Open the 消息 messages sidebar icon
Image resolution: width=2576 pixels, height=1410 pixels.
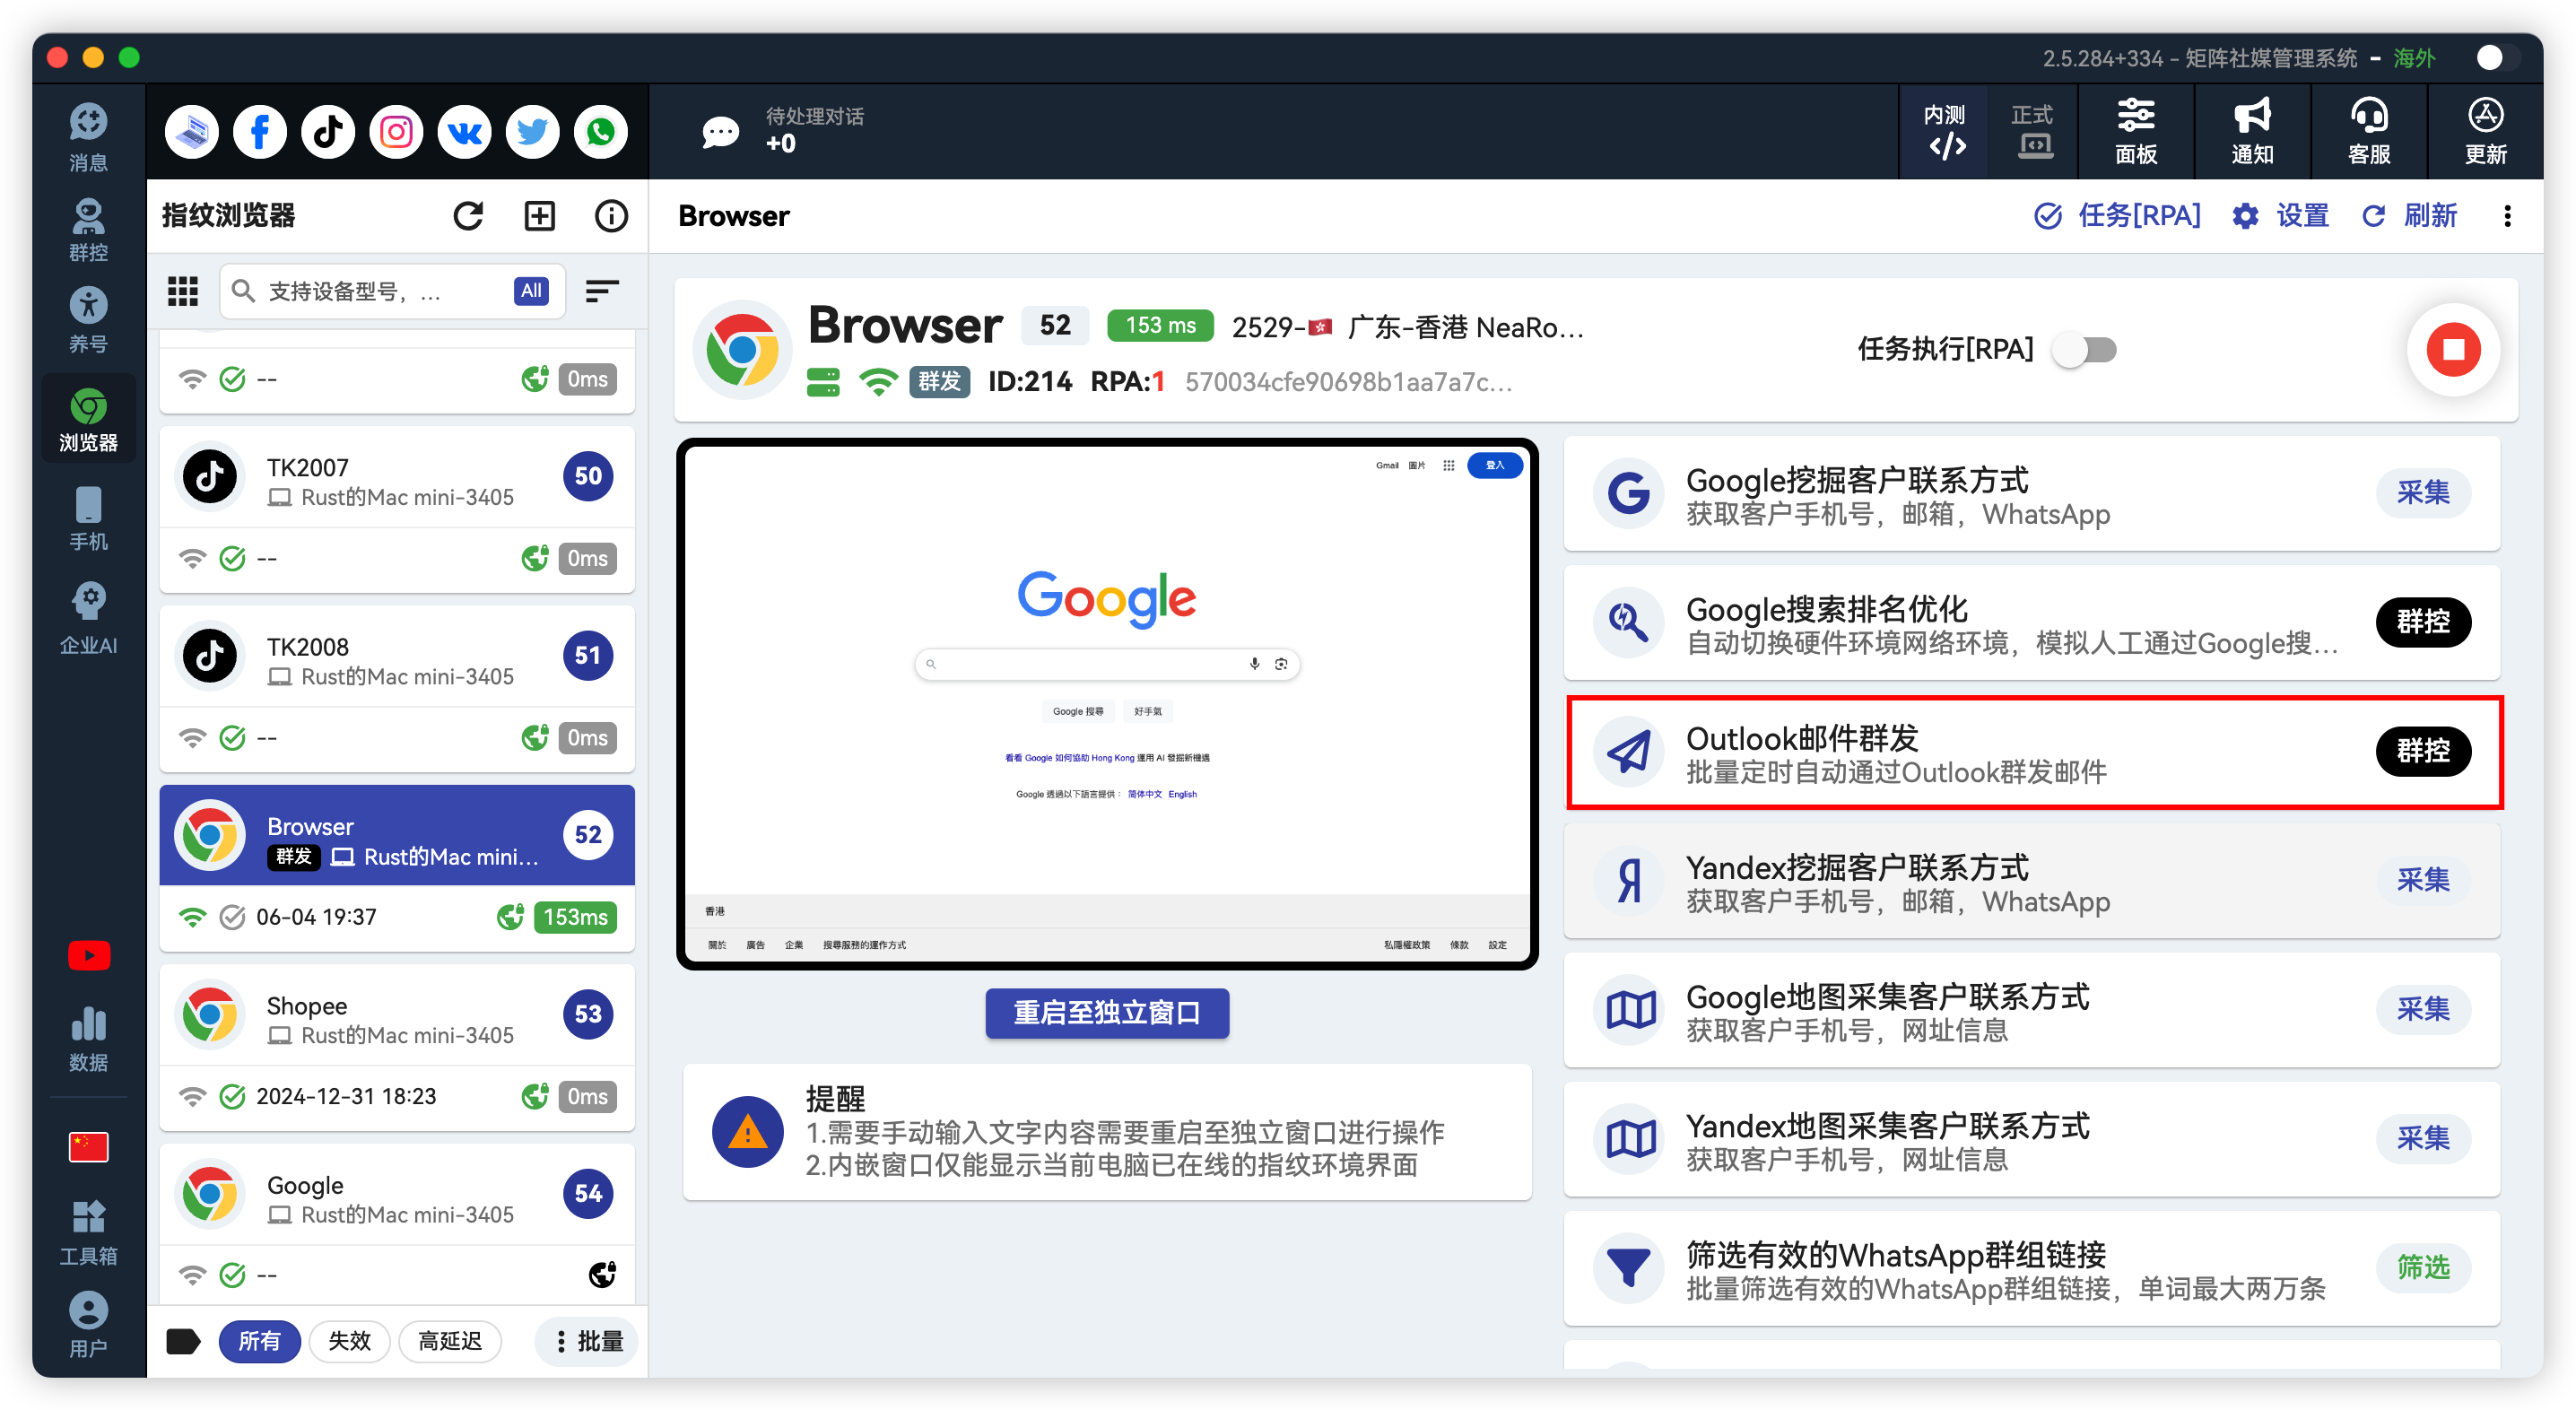[88, 137]
